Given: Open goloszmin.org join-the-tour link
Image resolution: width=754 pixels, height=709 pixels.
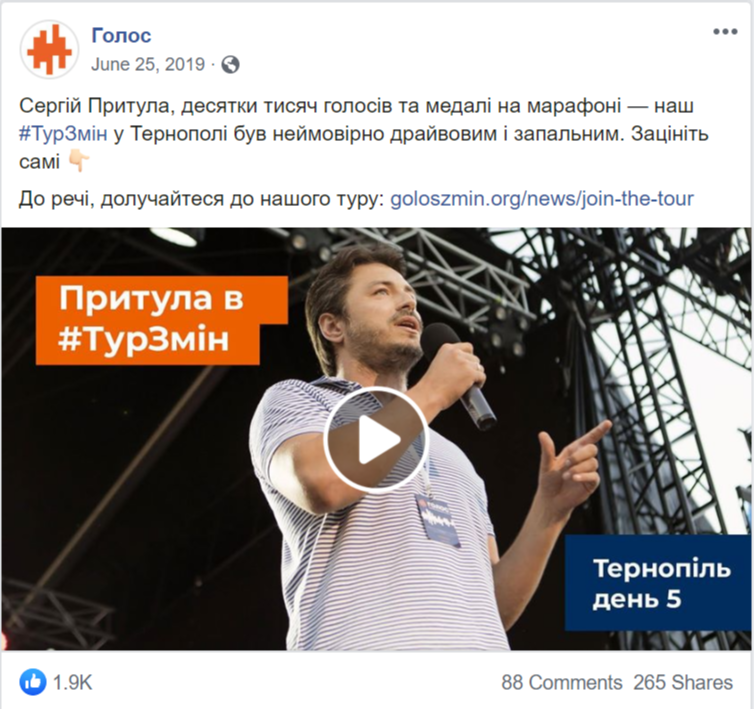Looking at the screenshot, I should click(542, 198).
